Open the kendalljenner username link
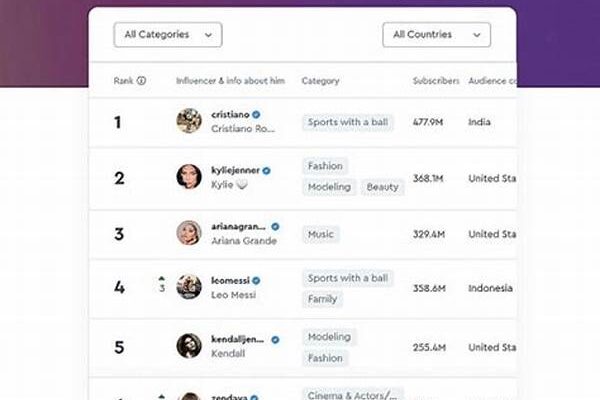This screenshot has height=400, width=600. (238, 339)
